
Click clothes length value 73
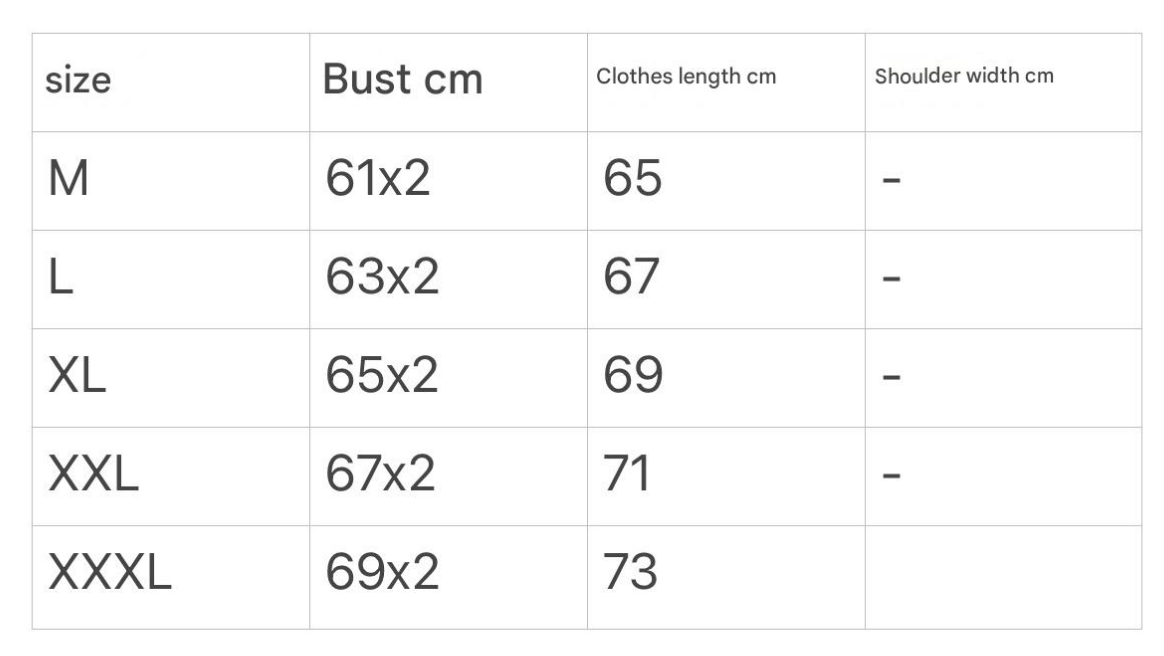(630, 574)
